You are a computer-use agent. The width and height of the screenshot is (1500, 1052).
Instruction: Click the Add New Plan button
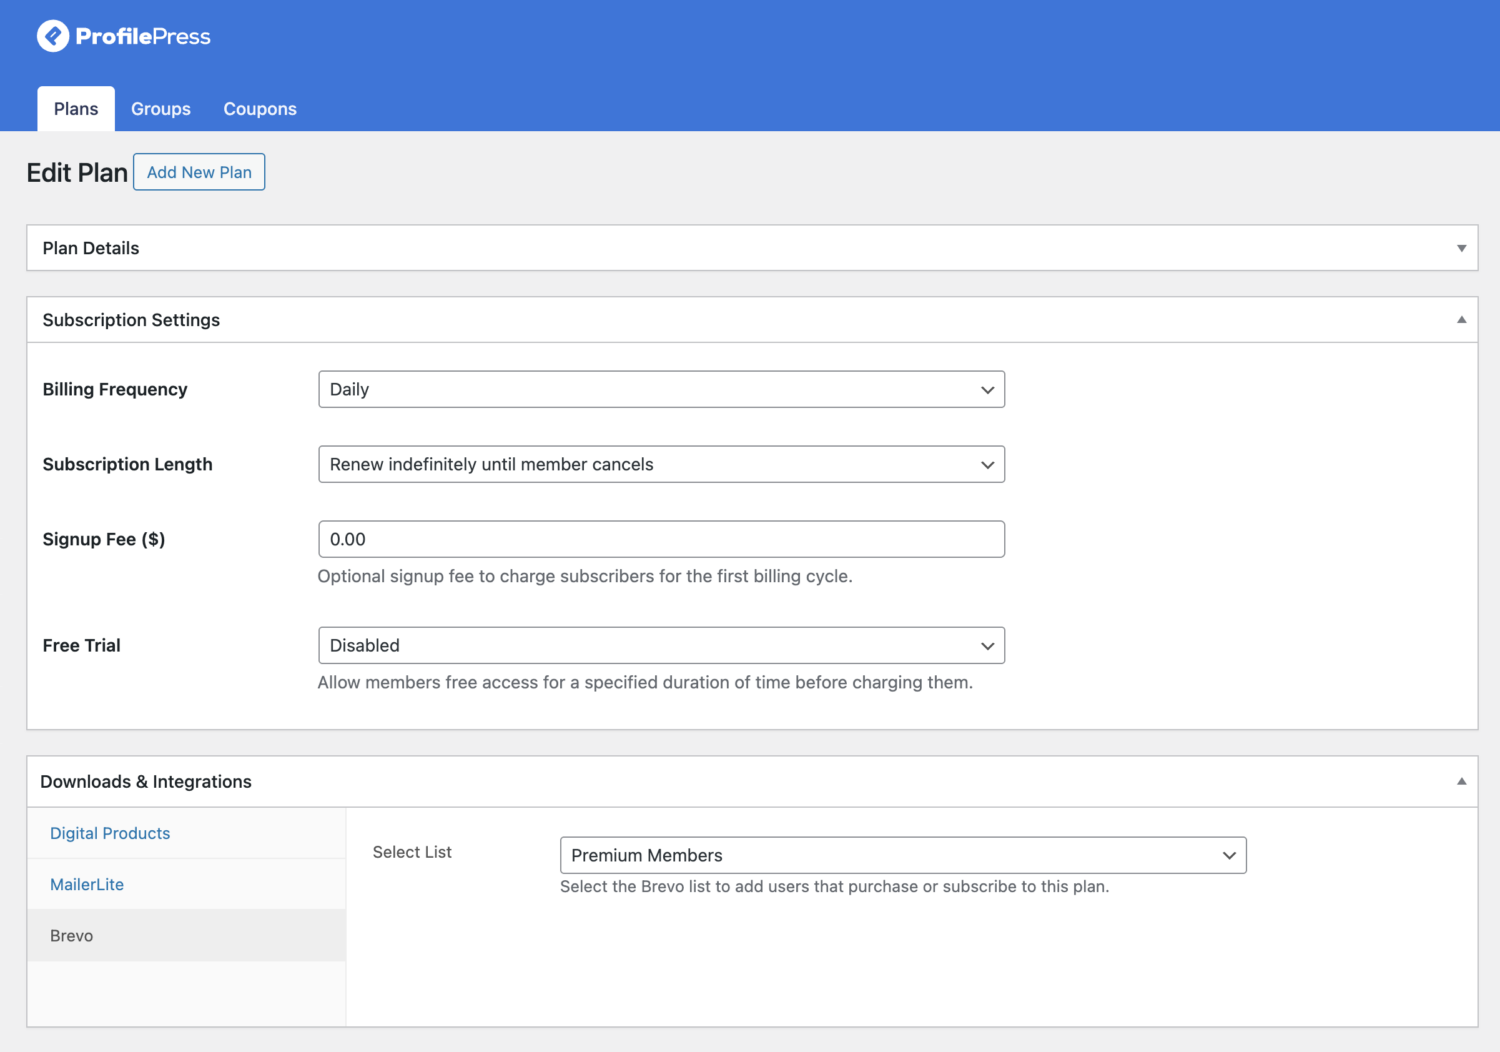tap(199, 172)
